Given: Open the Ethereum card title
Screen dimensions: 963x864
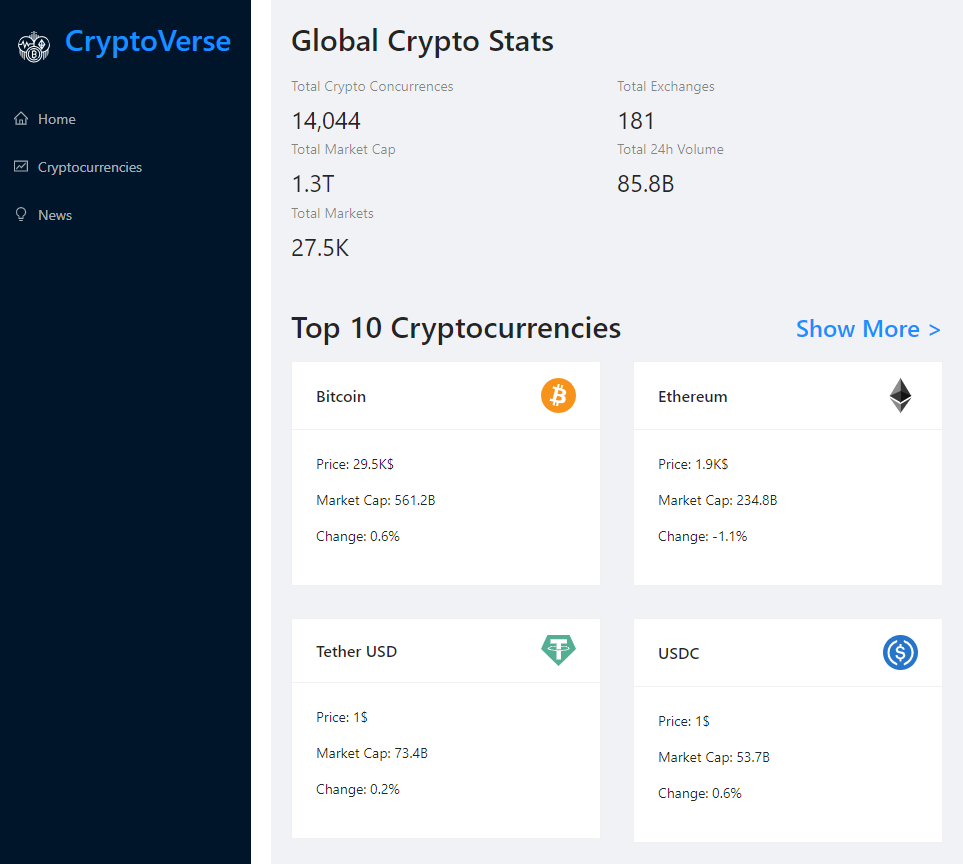Looking at the screenshot, I should tap(693, 397).
